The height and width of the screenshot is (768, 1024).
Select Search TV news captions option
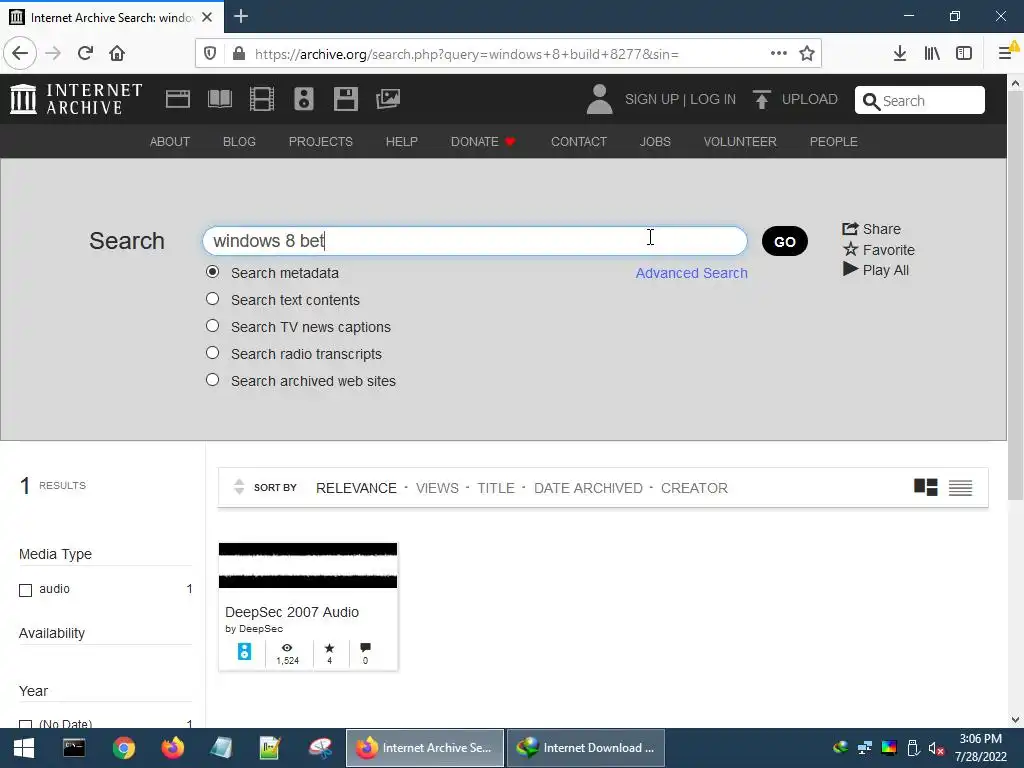212,325
